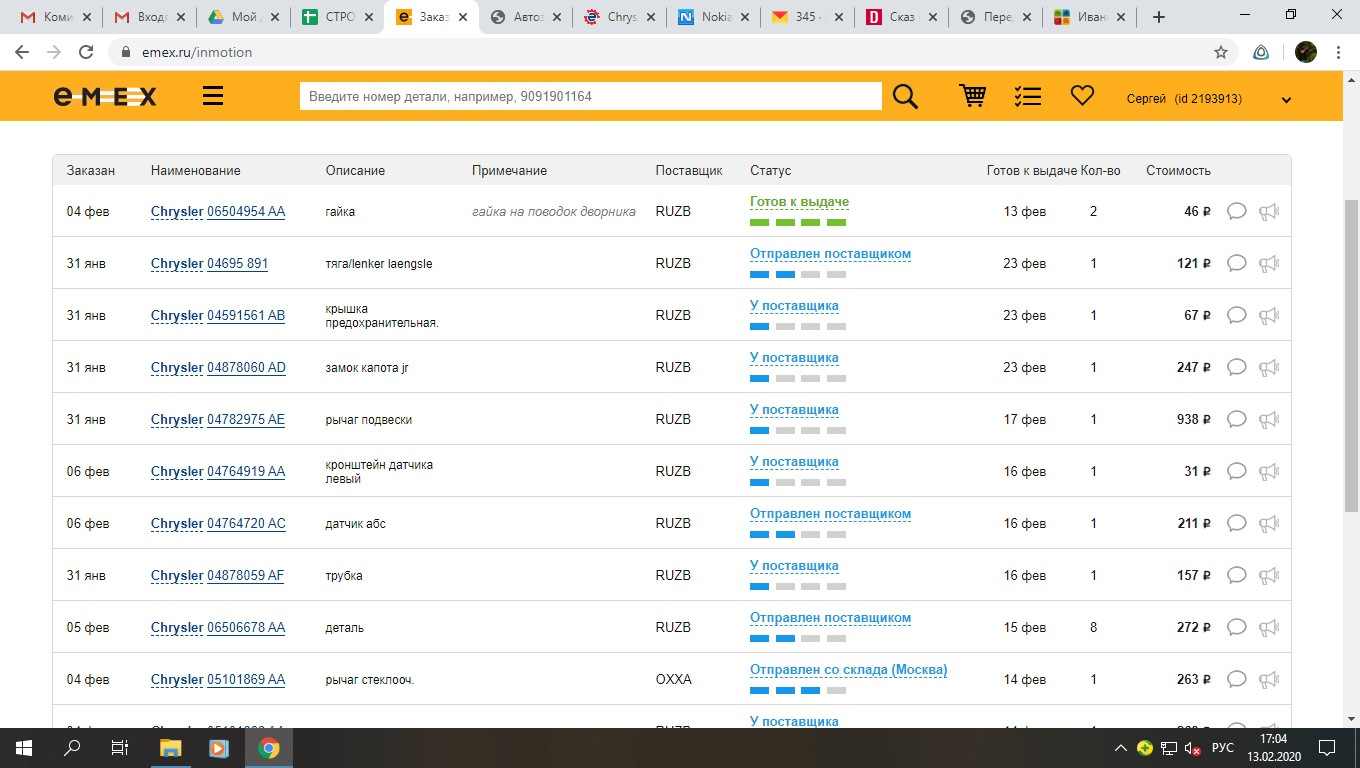The image size is (1360, 768).
Task: Open comment for 04591561 AB row
Action: click(x=1236, y=315)
